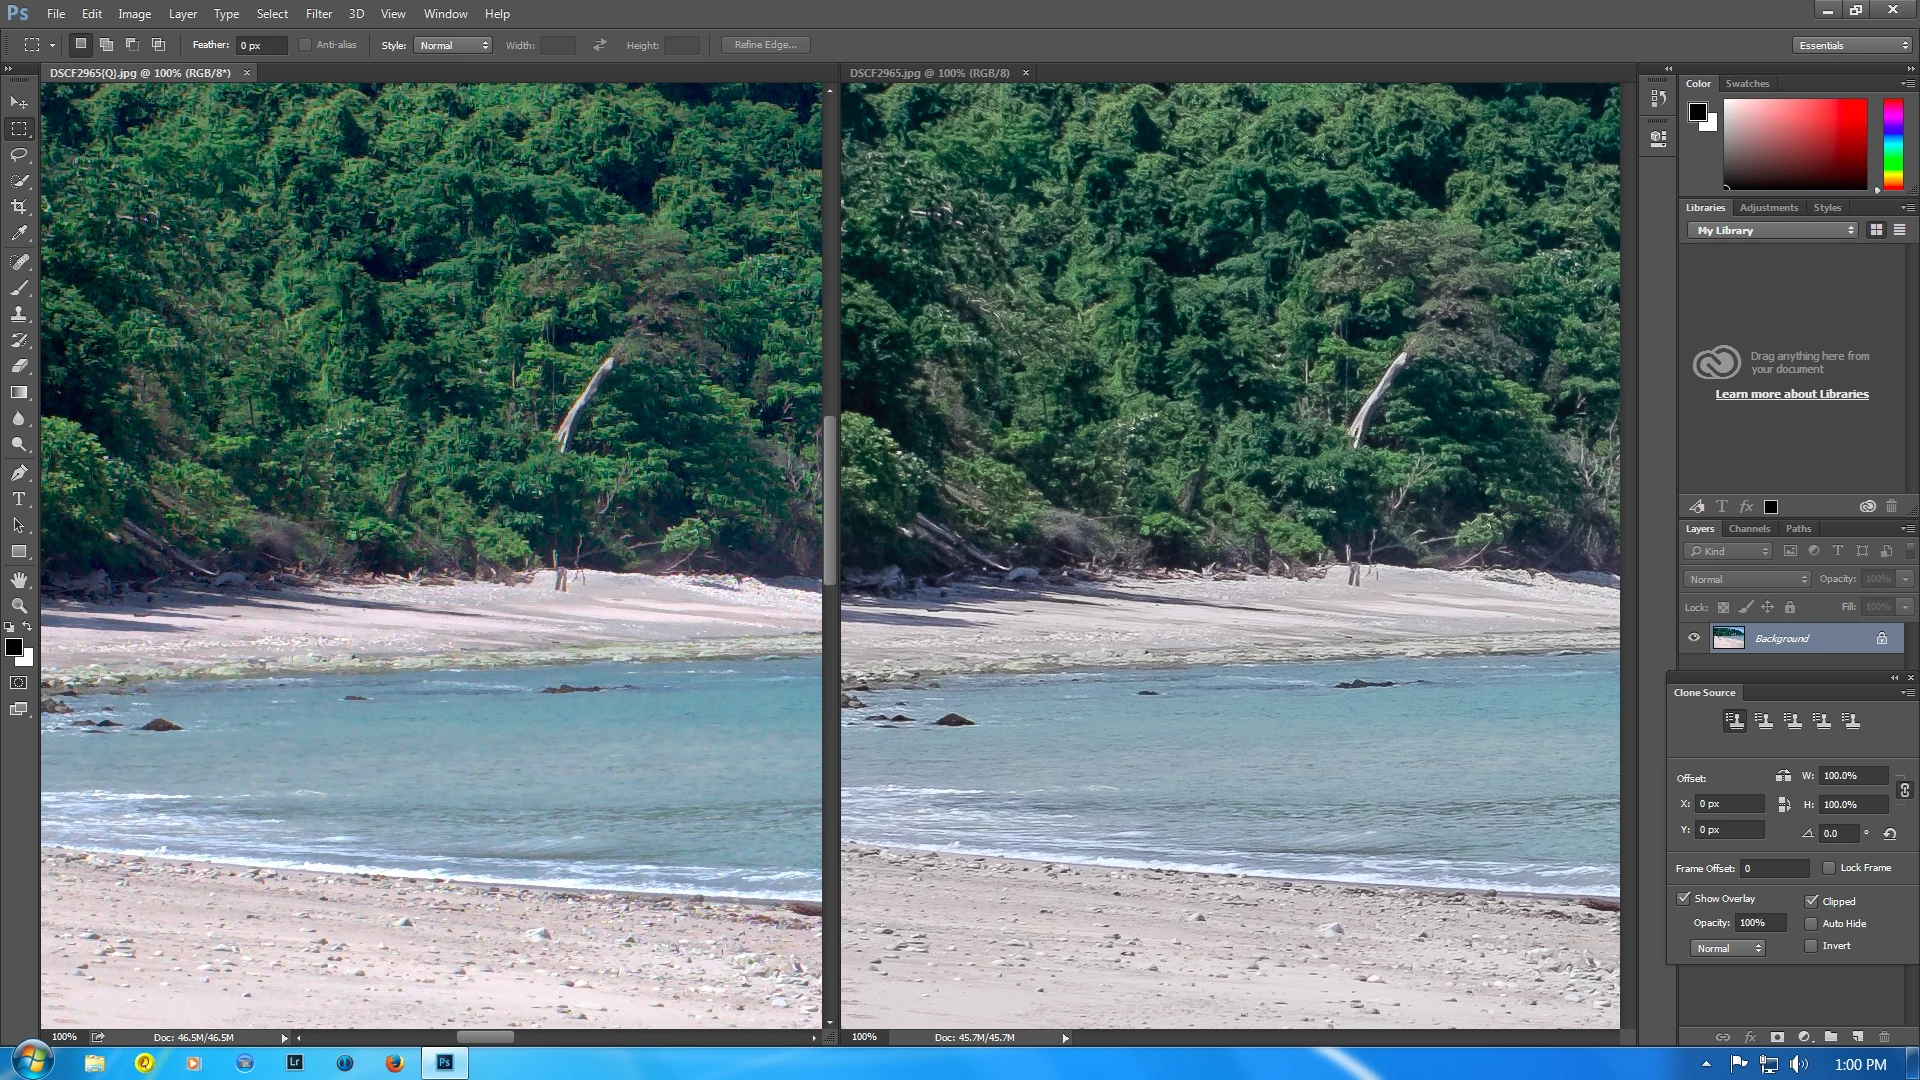
Task: Open the Essentials workspace dropdown
Action: [x=1853, y=45]
